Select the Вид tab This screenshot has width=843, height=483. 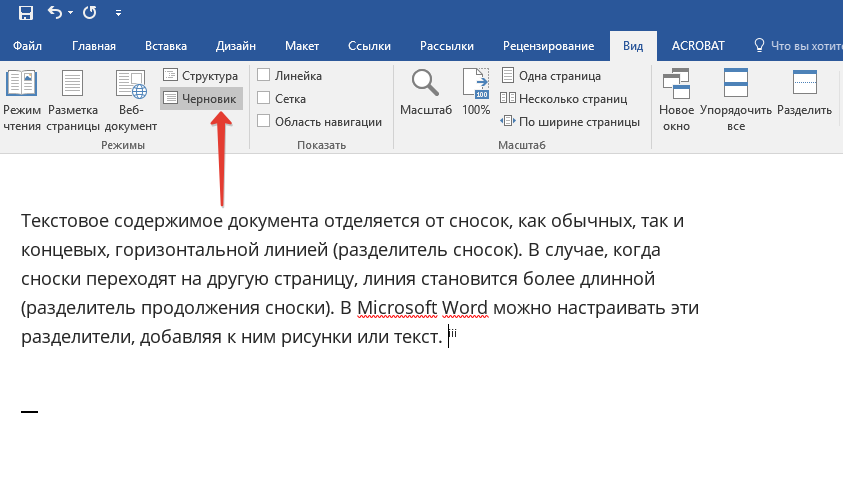pos(633,46)
